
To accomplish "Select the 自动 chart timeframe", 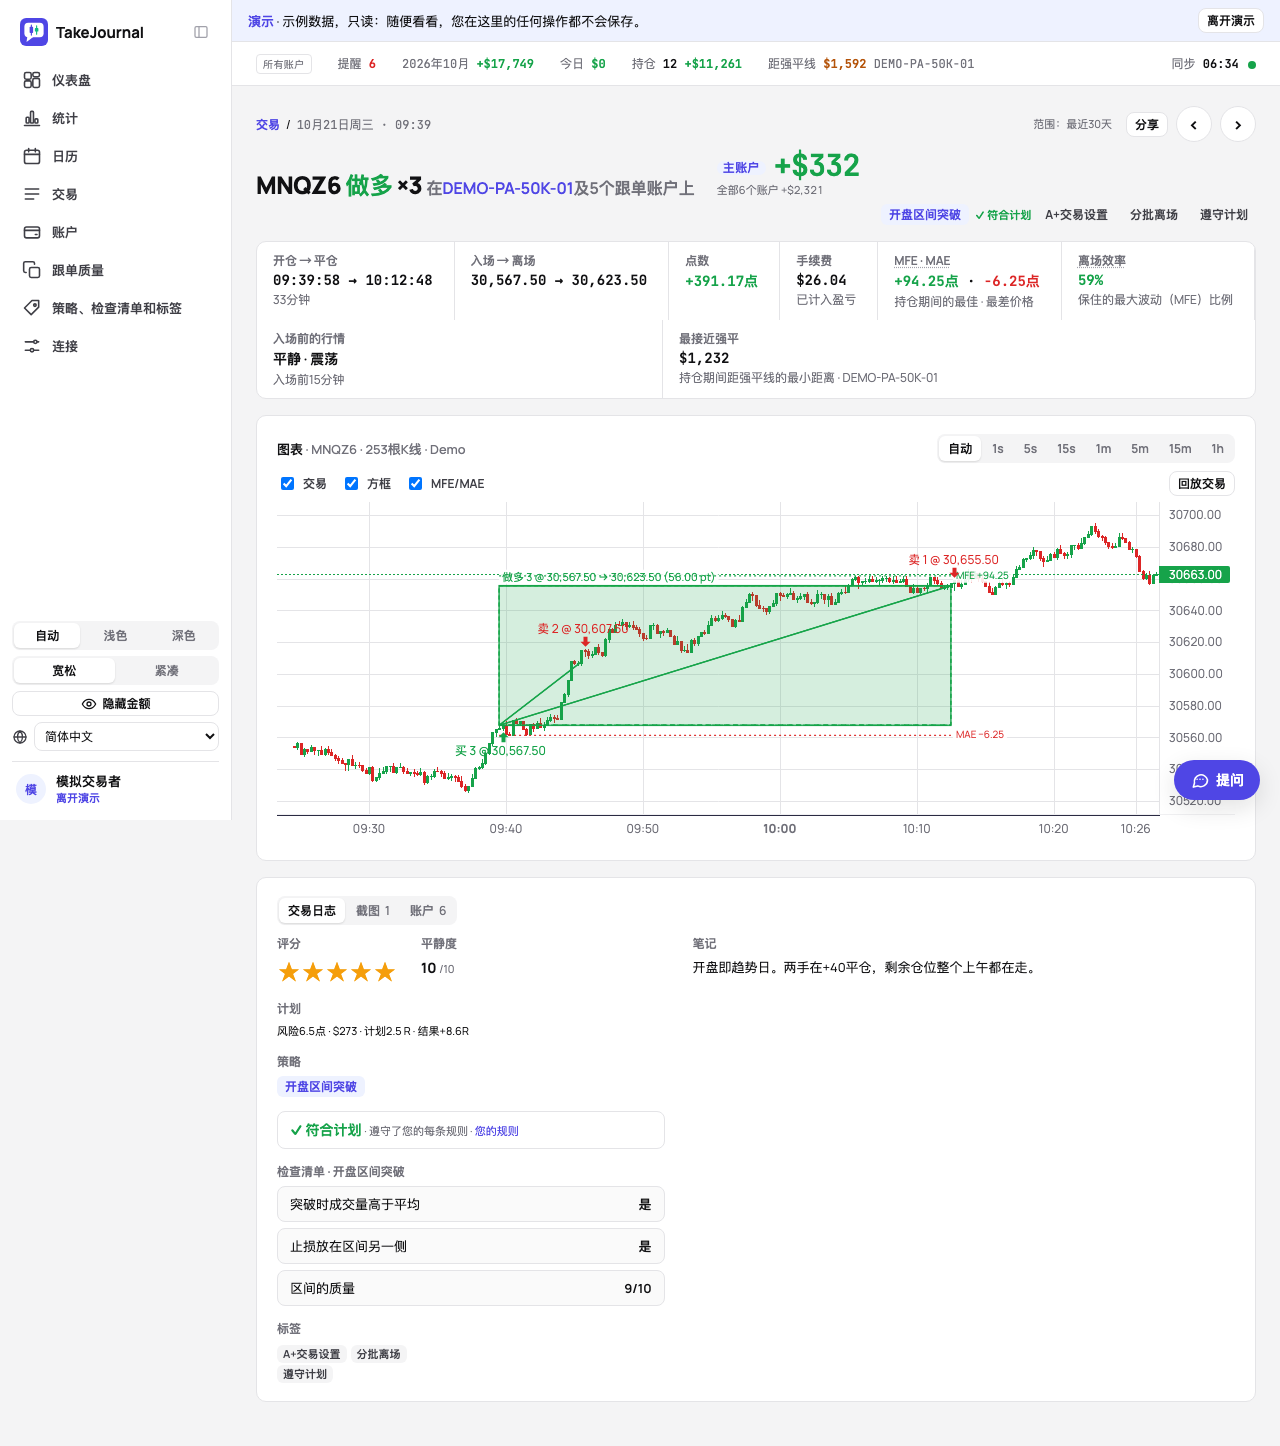I will 960,449.
